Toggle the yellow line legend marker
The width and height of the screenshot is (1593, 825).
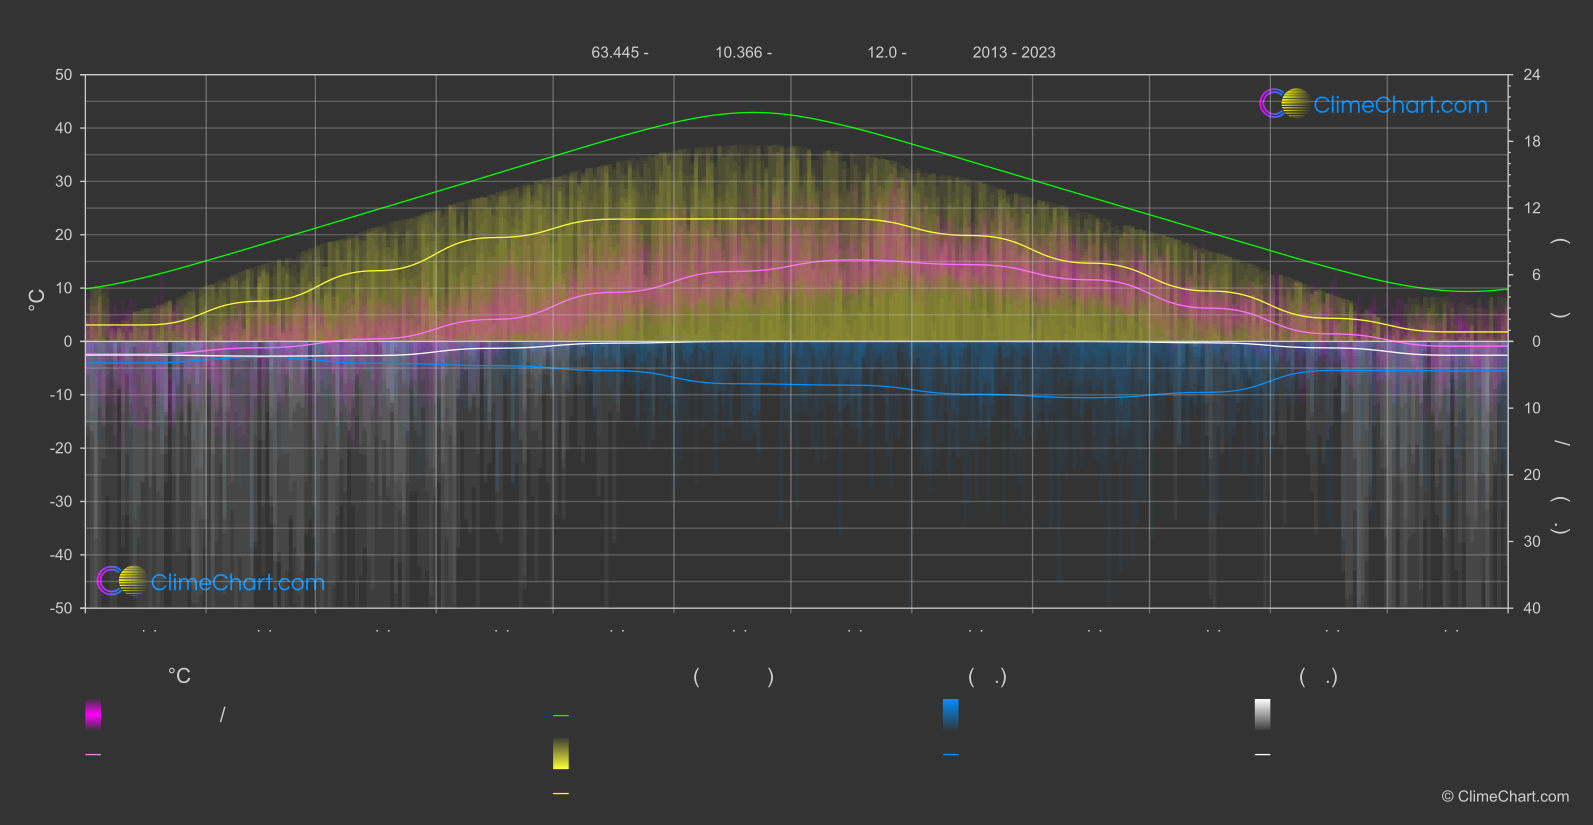[x=561, y=794]
